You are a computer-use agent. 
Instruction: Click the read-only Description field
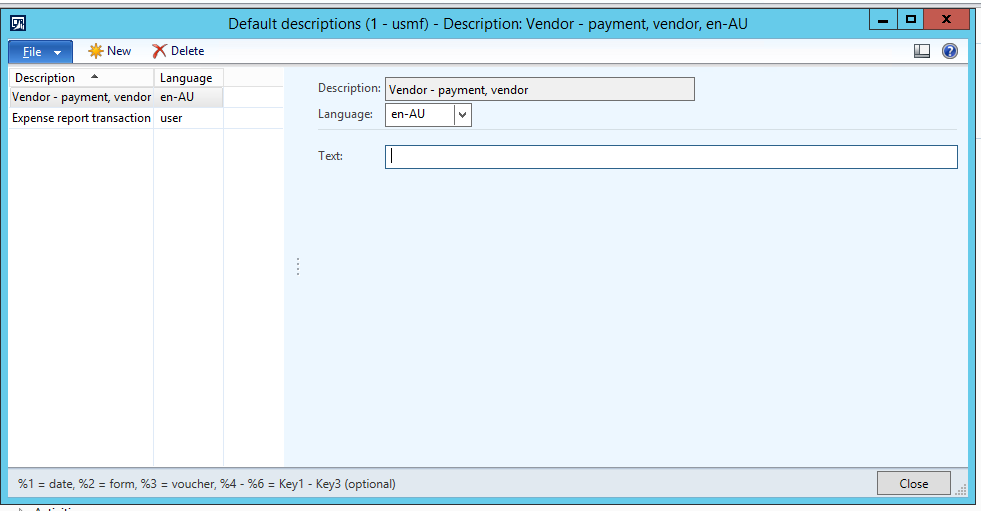pos(539,90)
